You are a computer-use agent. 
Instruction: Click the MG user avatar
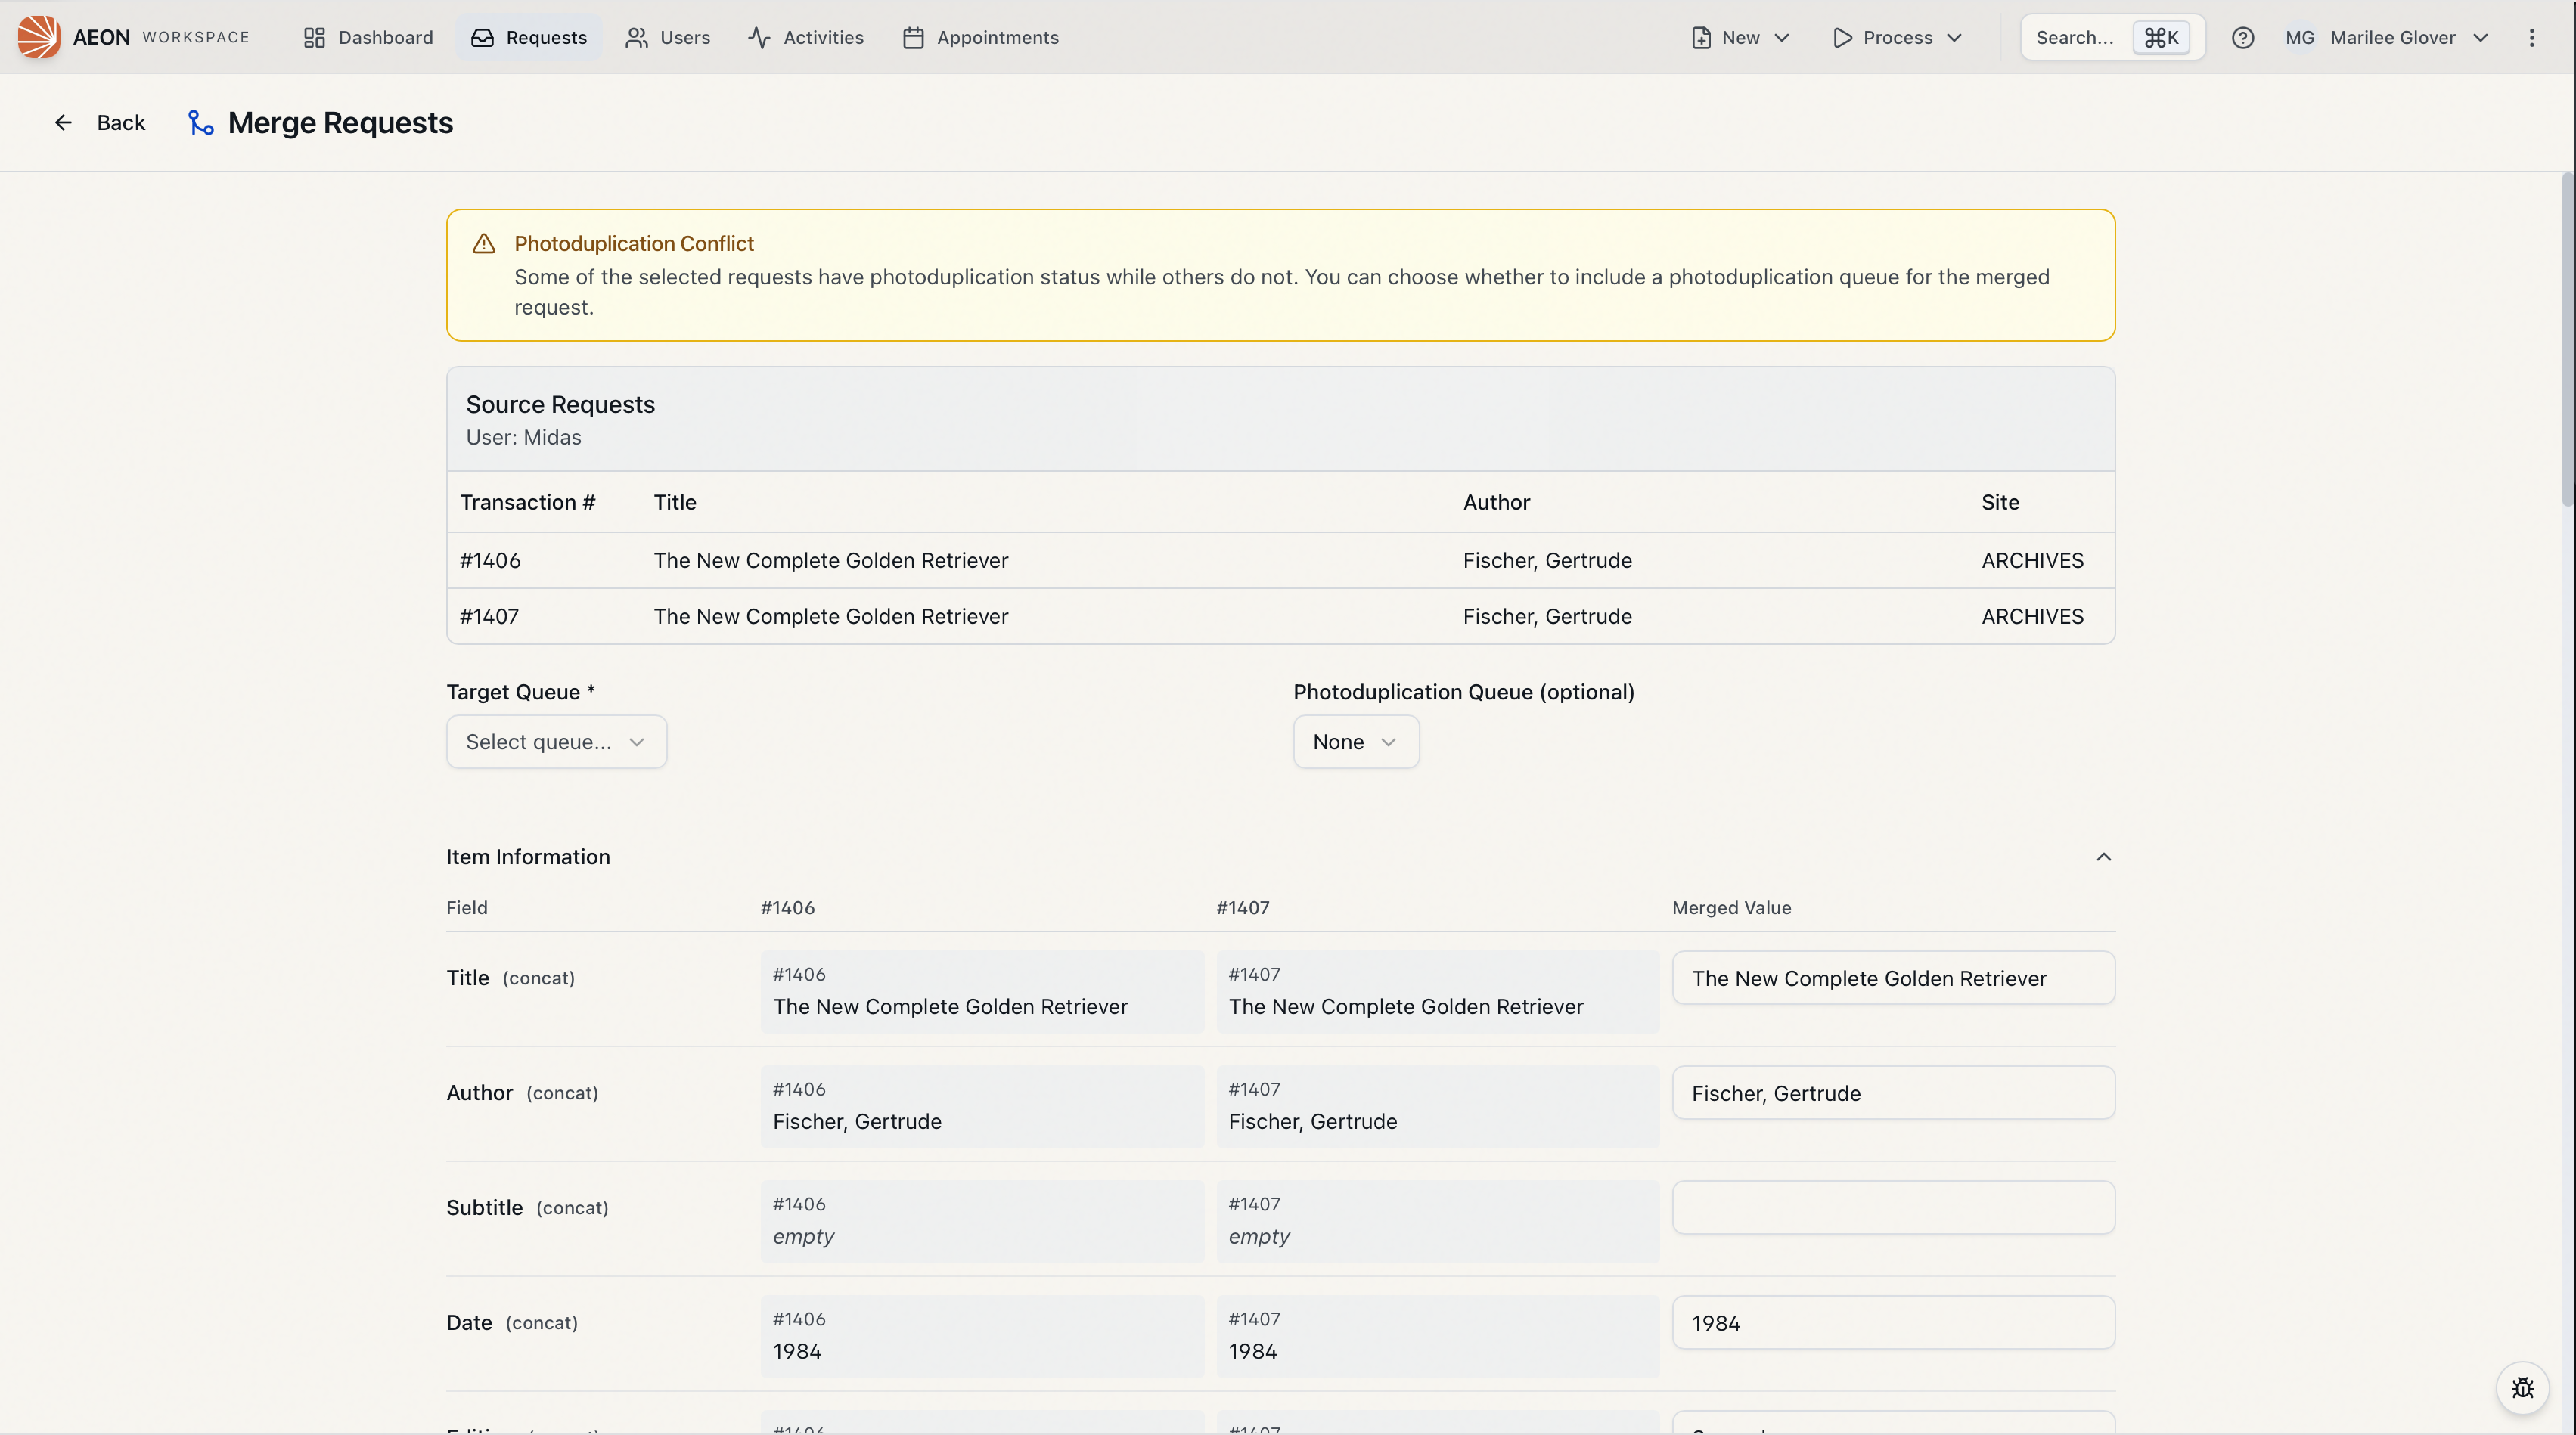pos(2300,37)
